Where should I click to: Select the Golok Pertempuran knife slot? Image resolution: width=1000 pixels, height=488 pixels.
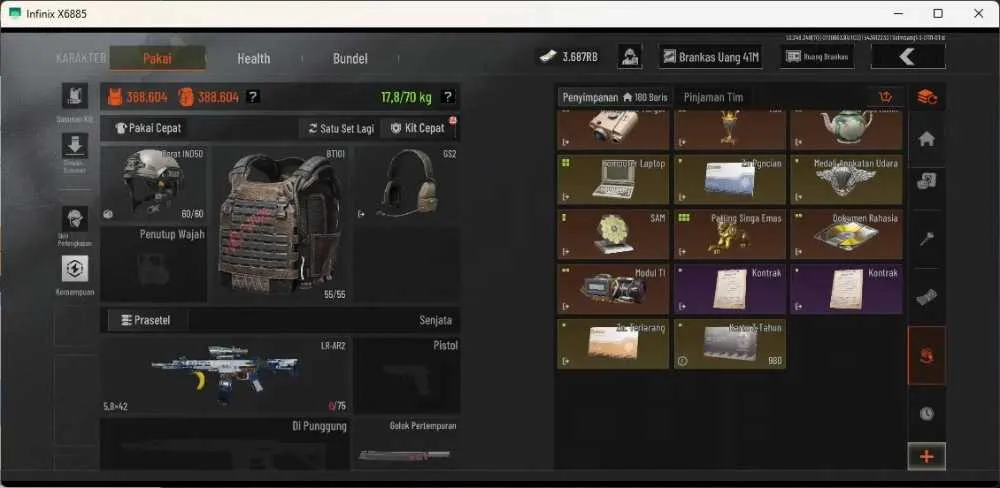click(408, 444)
